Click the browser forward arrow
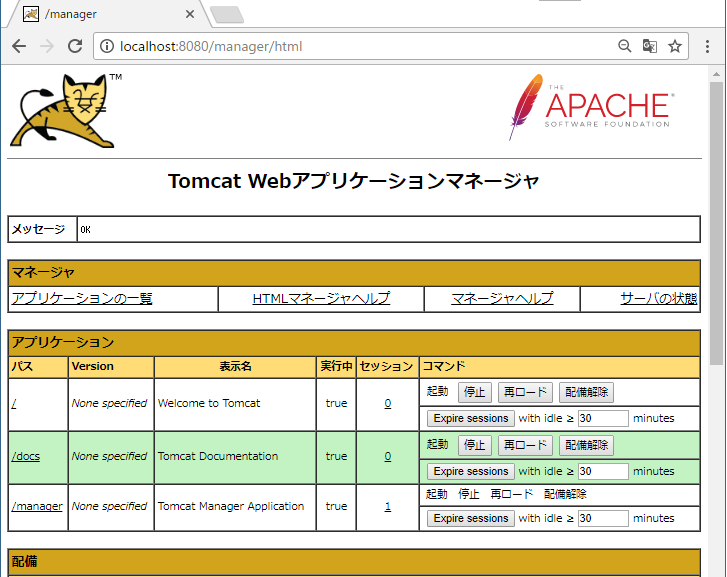Image resolution: width=727 pixels, height=577 pixels. 47,46
